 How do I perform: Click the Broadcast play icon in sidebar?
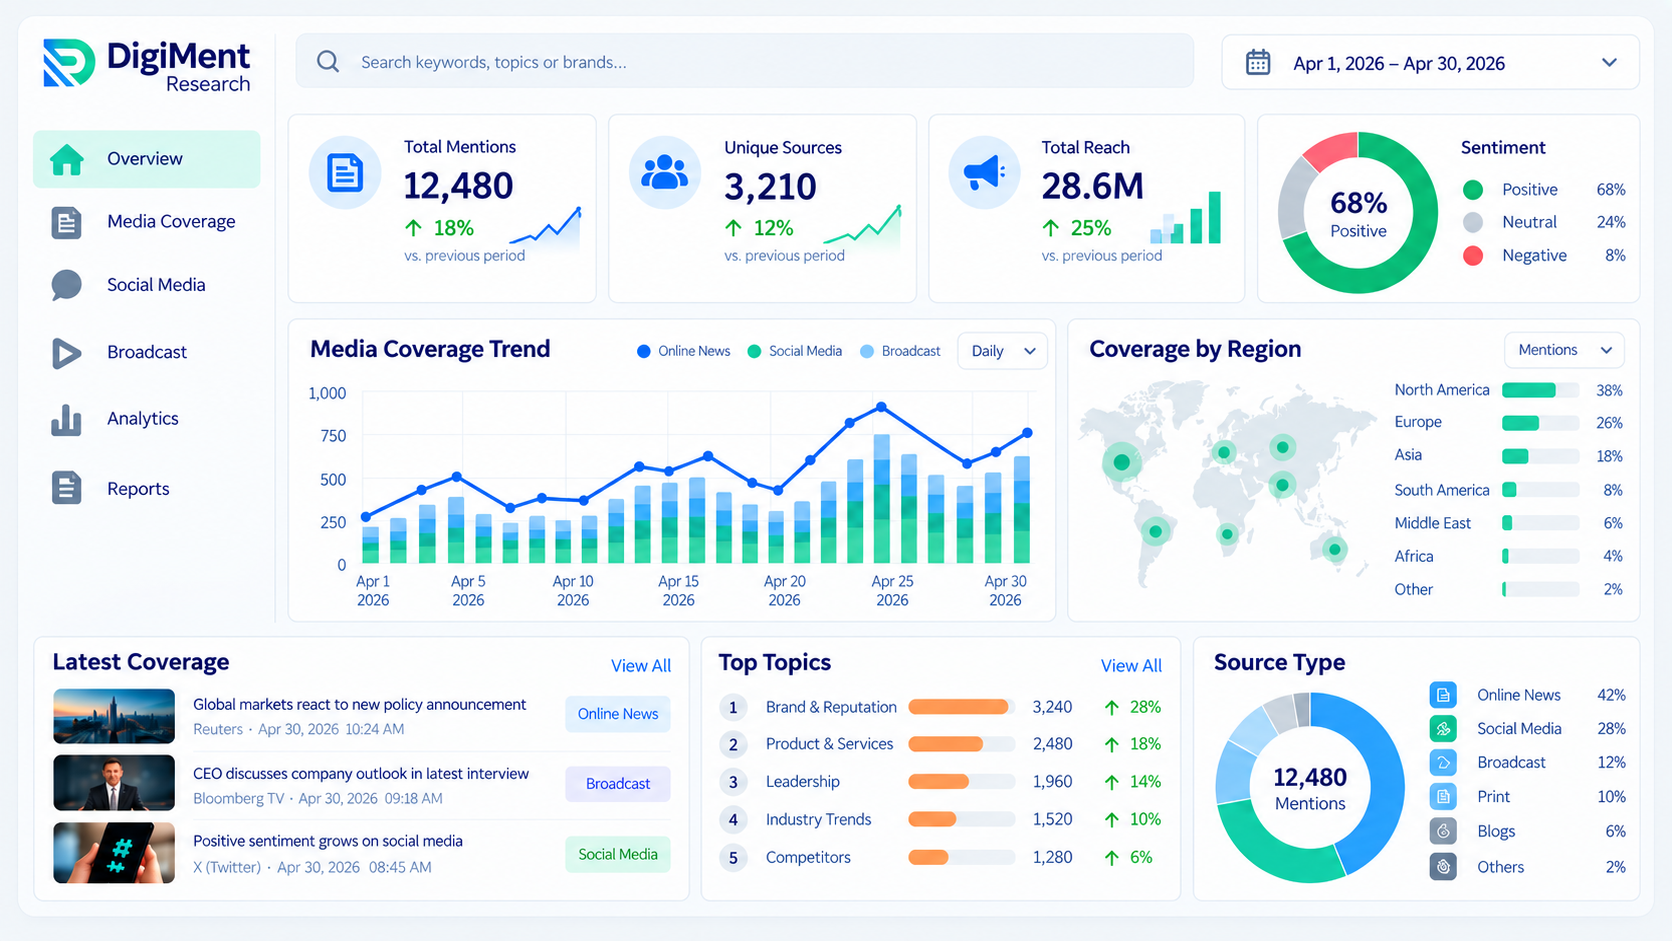tap(66, 353)
